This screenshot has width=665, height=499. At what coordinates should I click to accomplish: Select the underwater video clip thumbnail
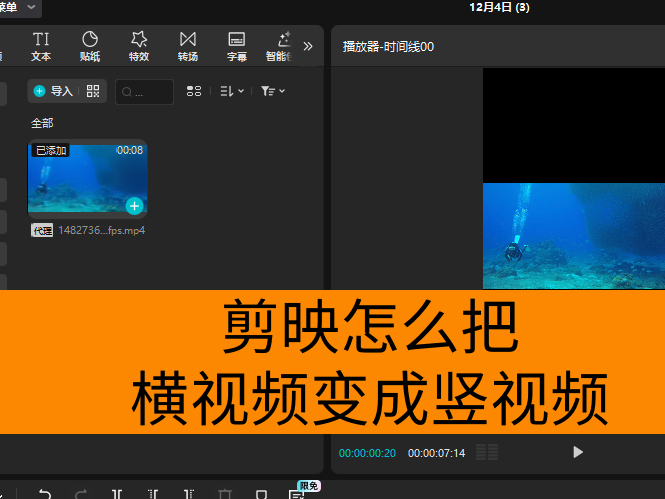[x=88, y=179]
